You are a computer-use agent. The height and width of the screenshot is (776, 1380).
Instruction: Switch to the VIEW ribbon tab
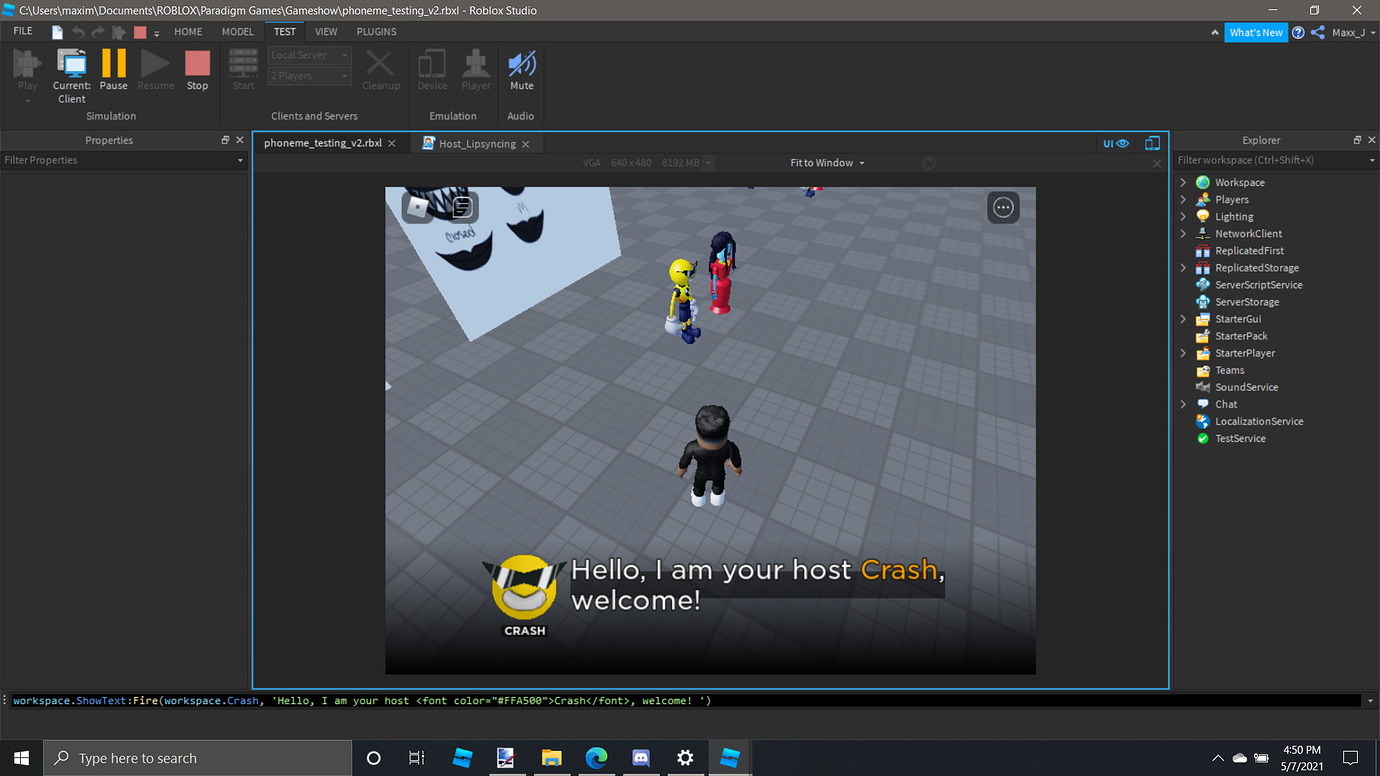click(x=326, y=32)
